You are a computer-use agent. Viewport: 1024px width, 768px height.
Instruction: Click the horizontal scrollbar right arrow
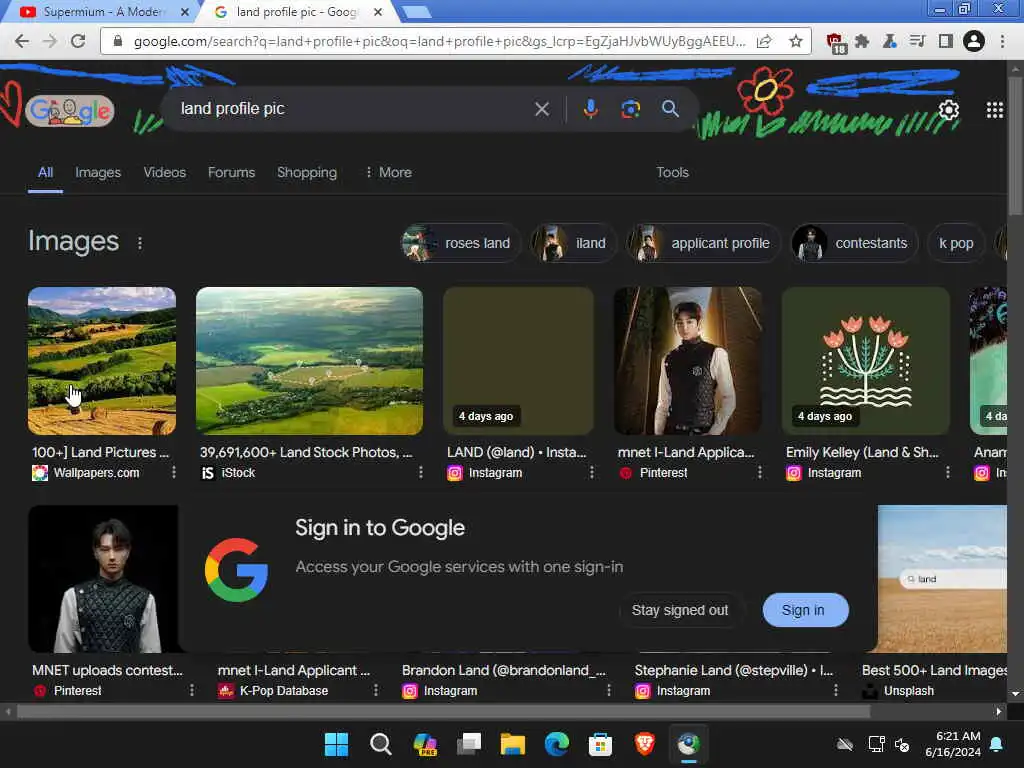coord(999,712)
